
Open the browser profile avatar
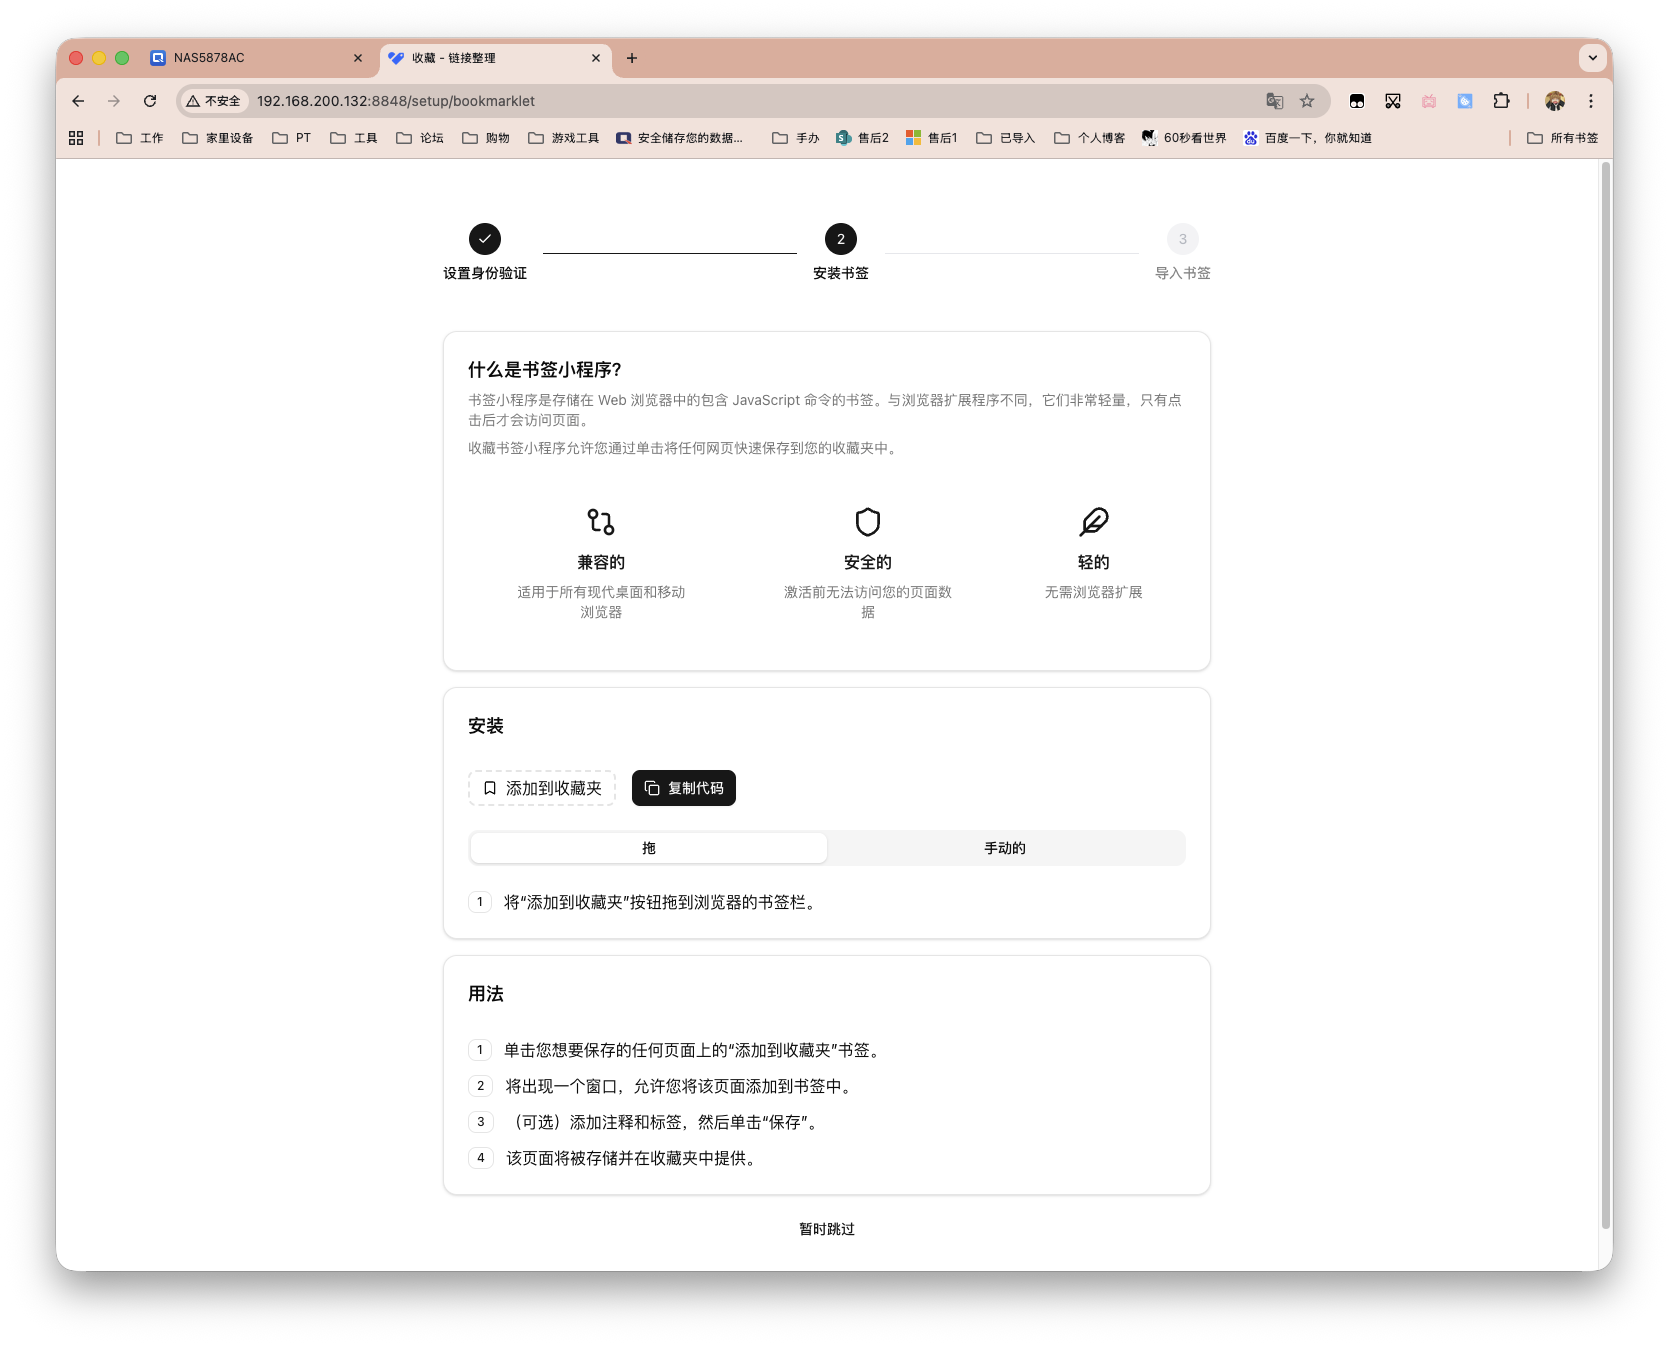(1553, 101)
